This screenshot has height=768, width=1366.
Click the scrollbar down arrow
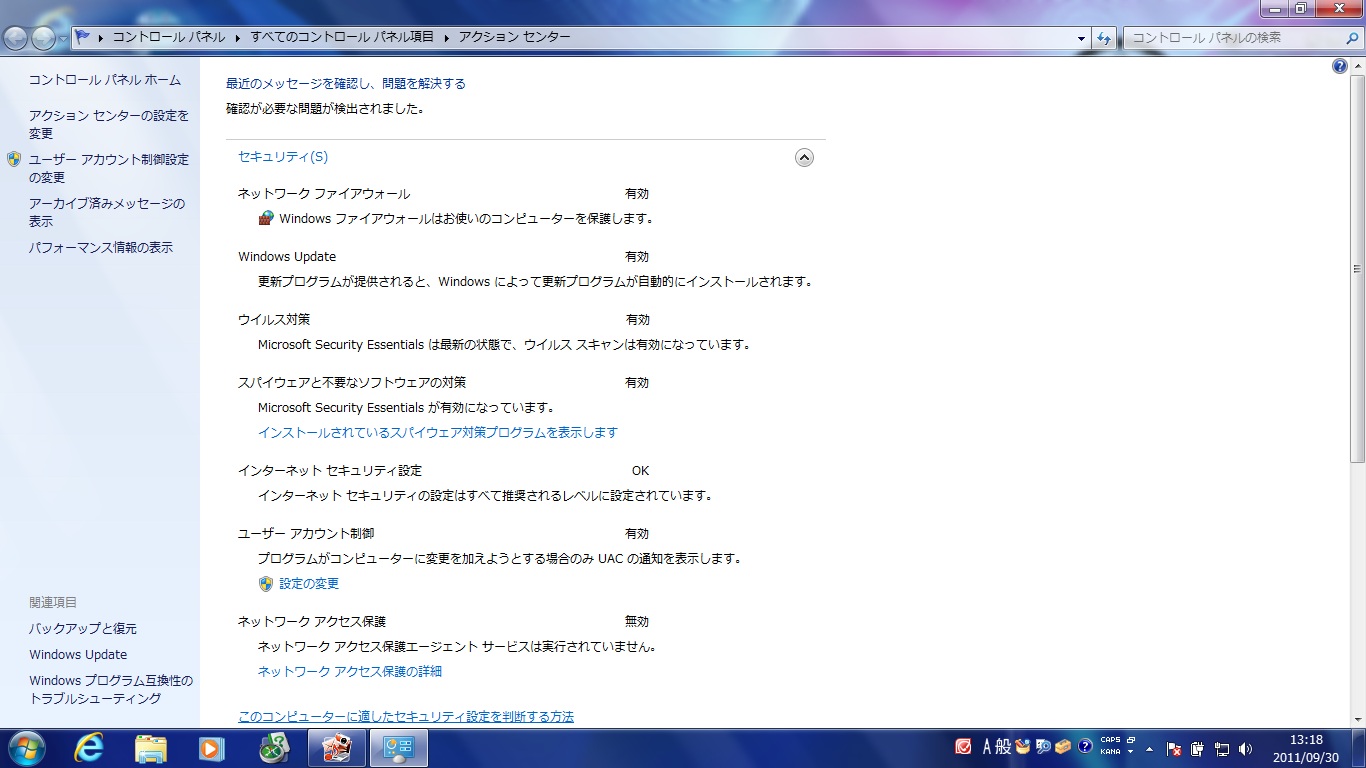pos(1357,718)
